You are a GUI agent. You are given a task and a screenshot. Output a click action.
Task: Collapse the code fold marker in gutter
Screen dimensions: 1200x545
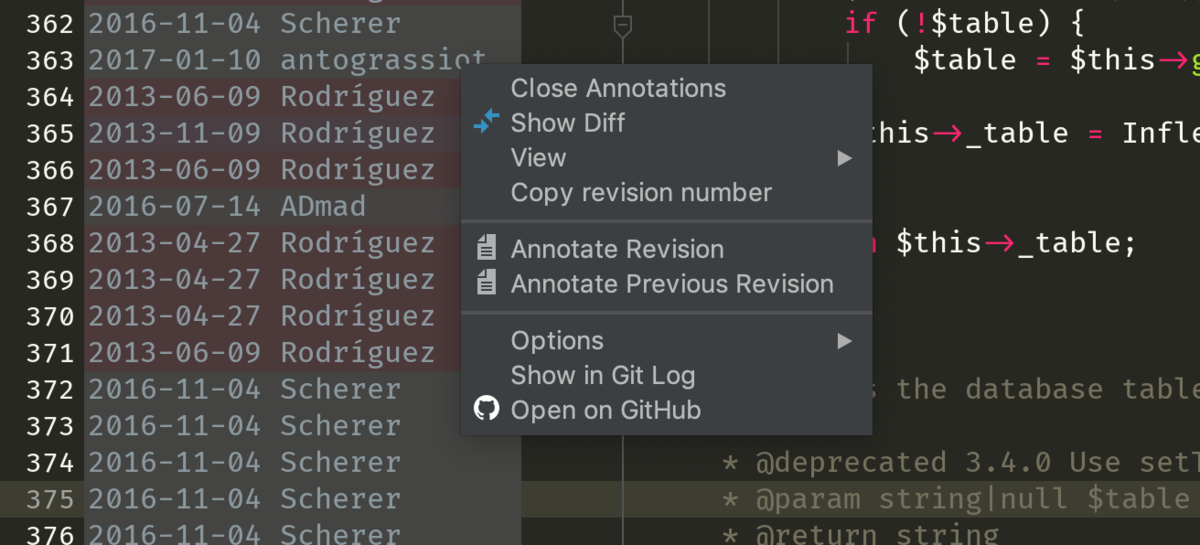pos(622,26)
